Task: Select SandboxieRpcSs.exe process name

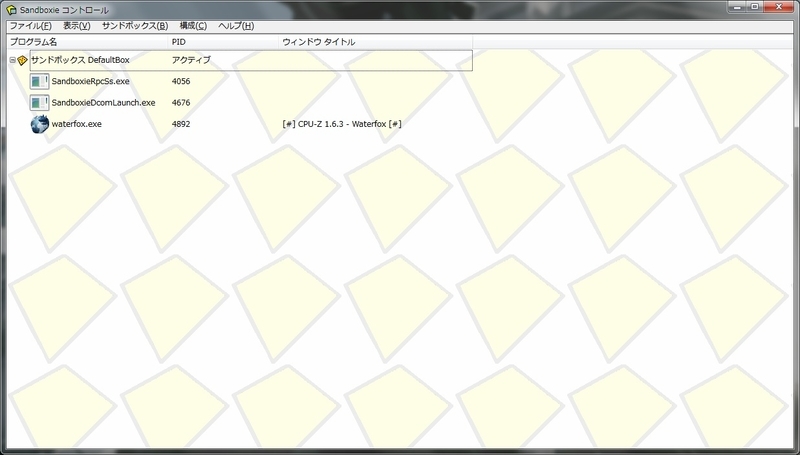Action: click(90, 81)
